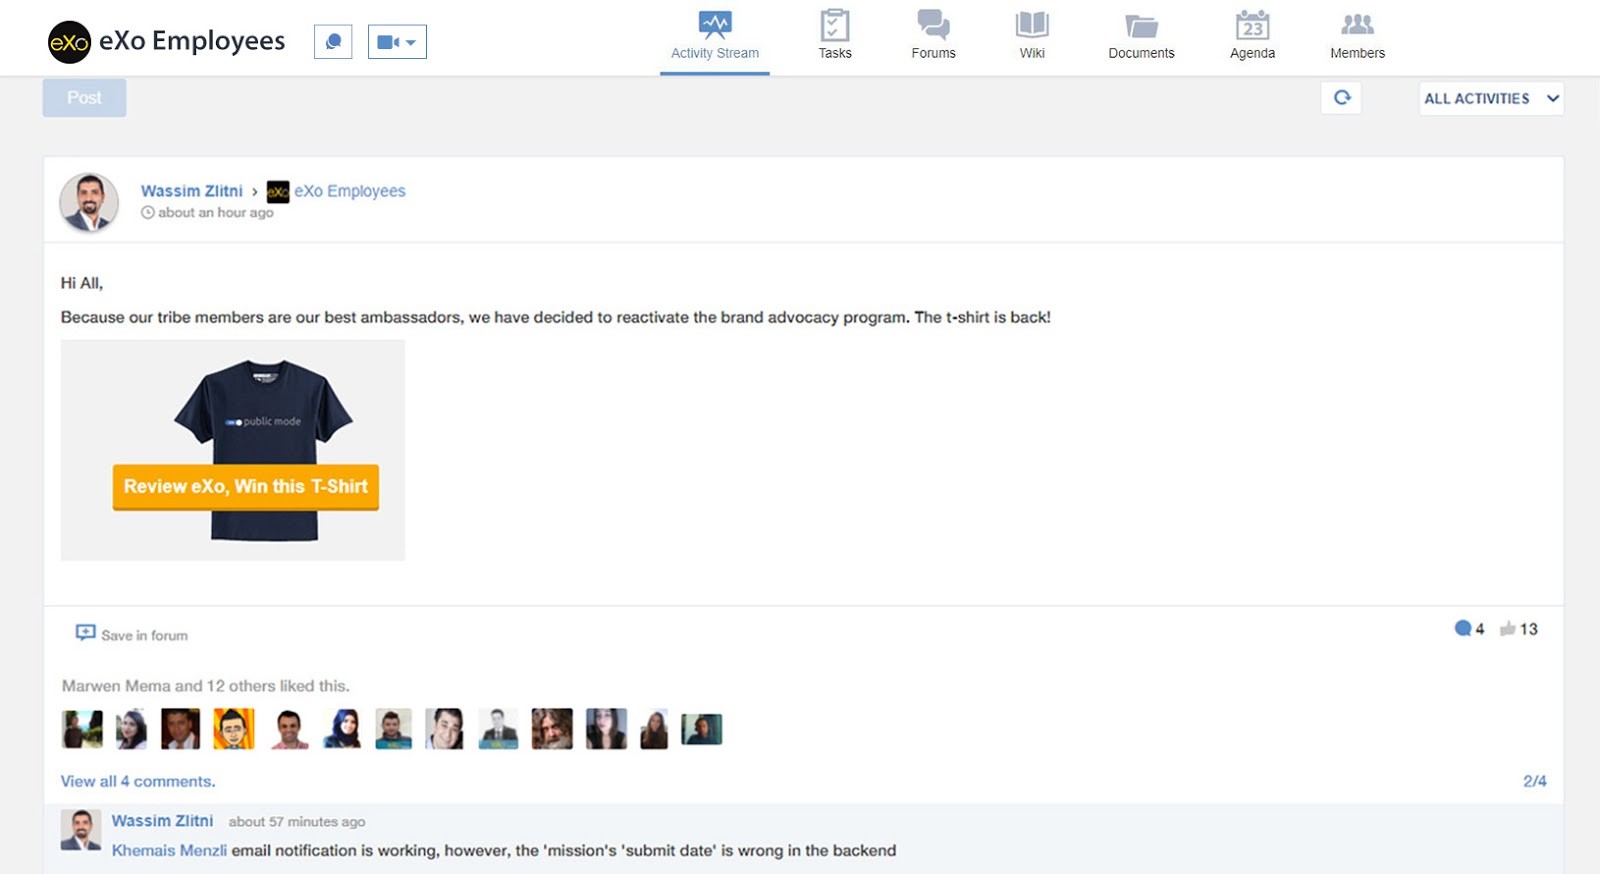Open the ninth liker avatar in suit
This screenshot has height=874, width=1600.
[498, 729]
